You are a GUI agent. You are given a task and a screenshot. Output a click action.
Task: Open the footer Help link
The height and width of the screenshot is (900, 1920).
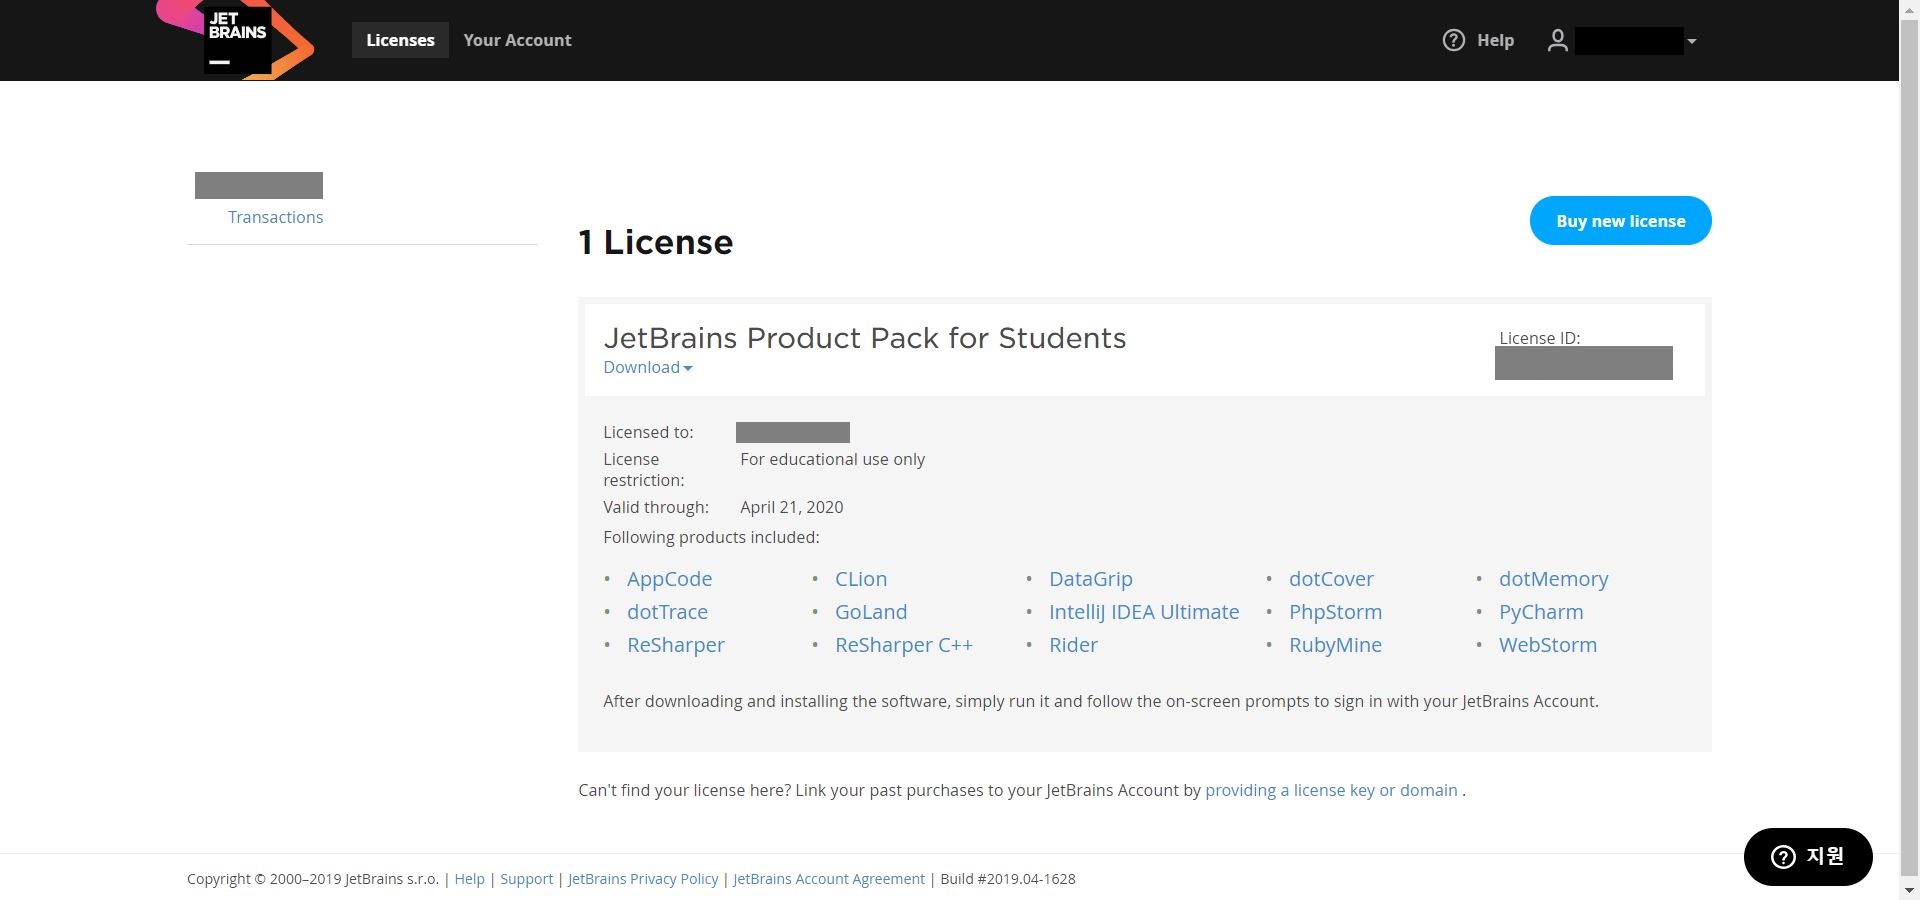click(469, 879)
